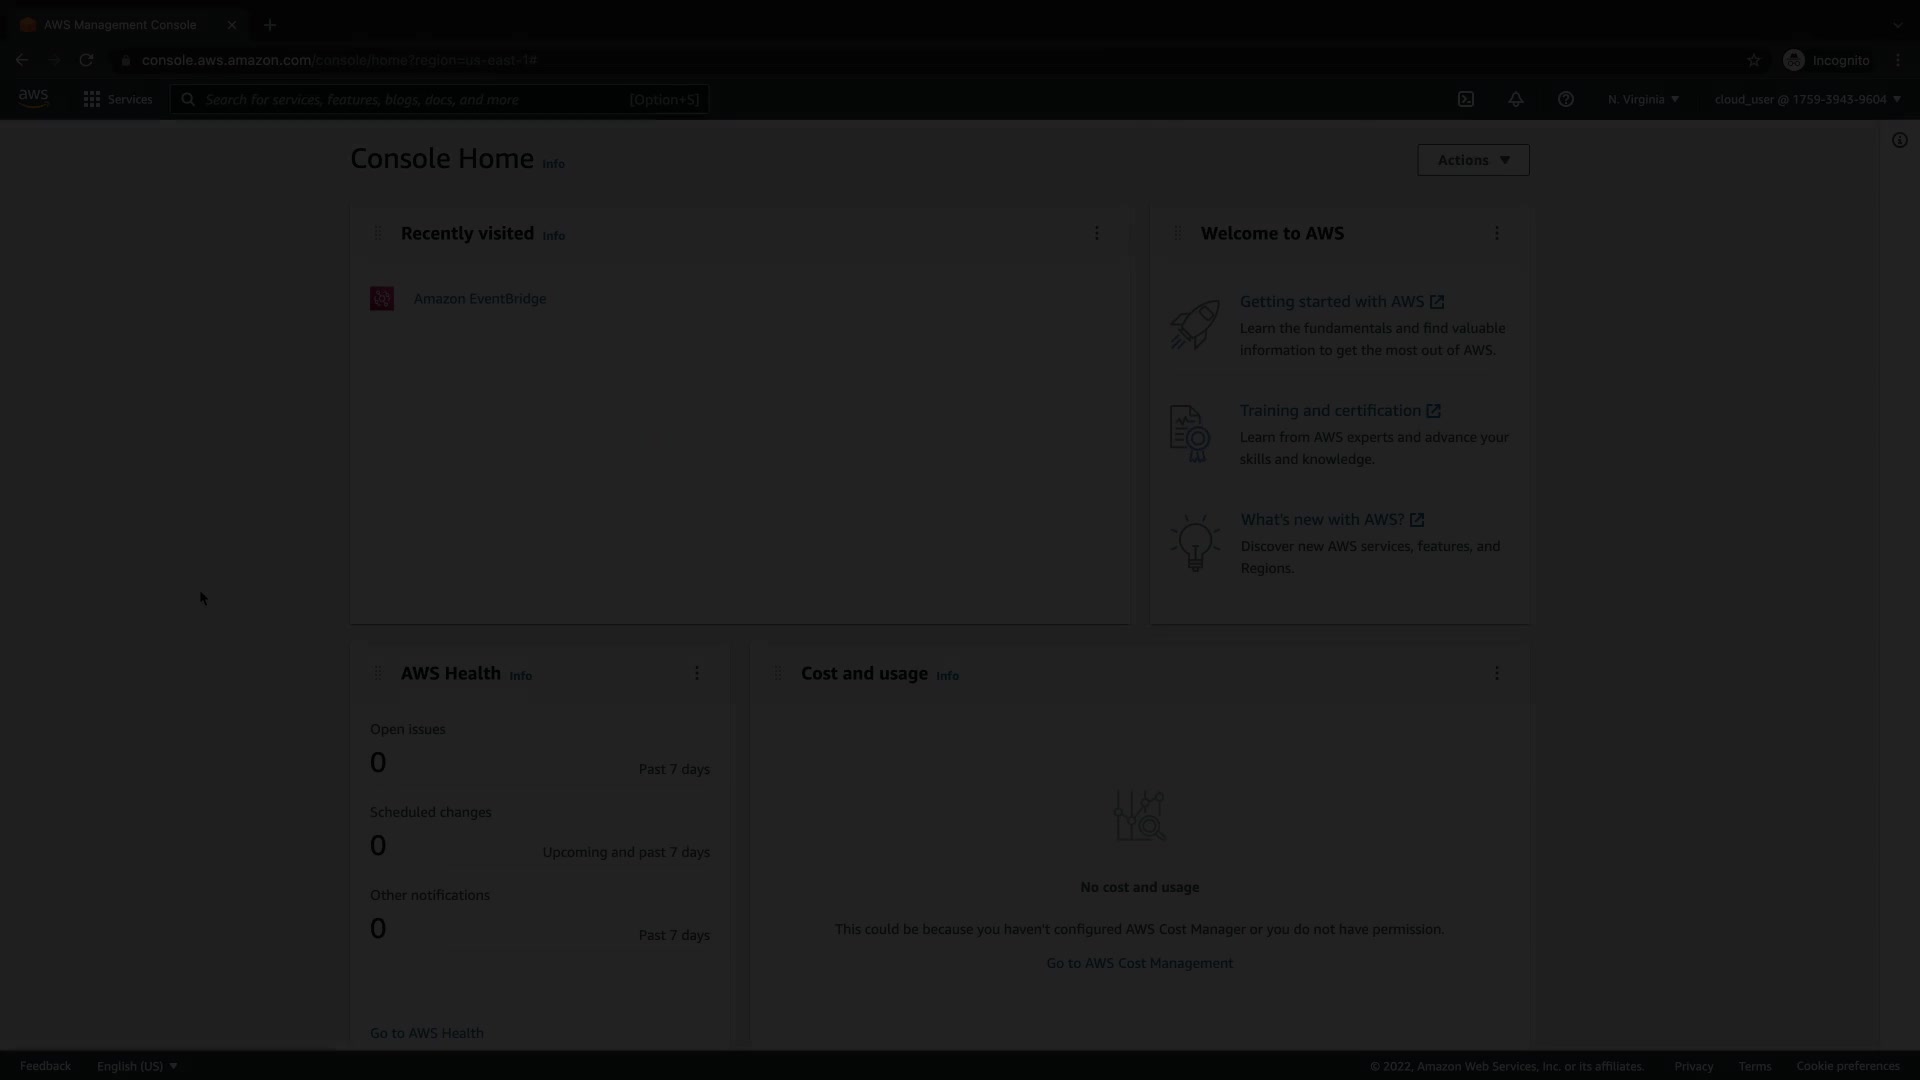1920x1080 pixels.
Task: Open the Actions dropdown button
Action: pos(1473,160)
